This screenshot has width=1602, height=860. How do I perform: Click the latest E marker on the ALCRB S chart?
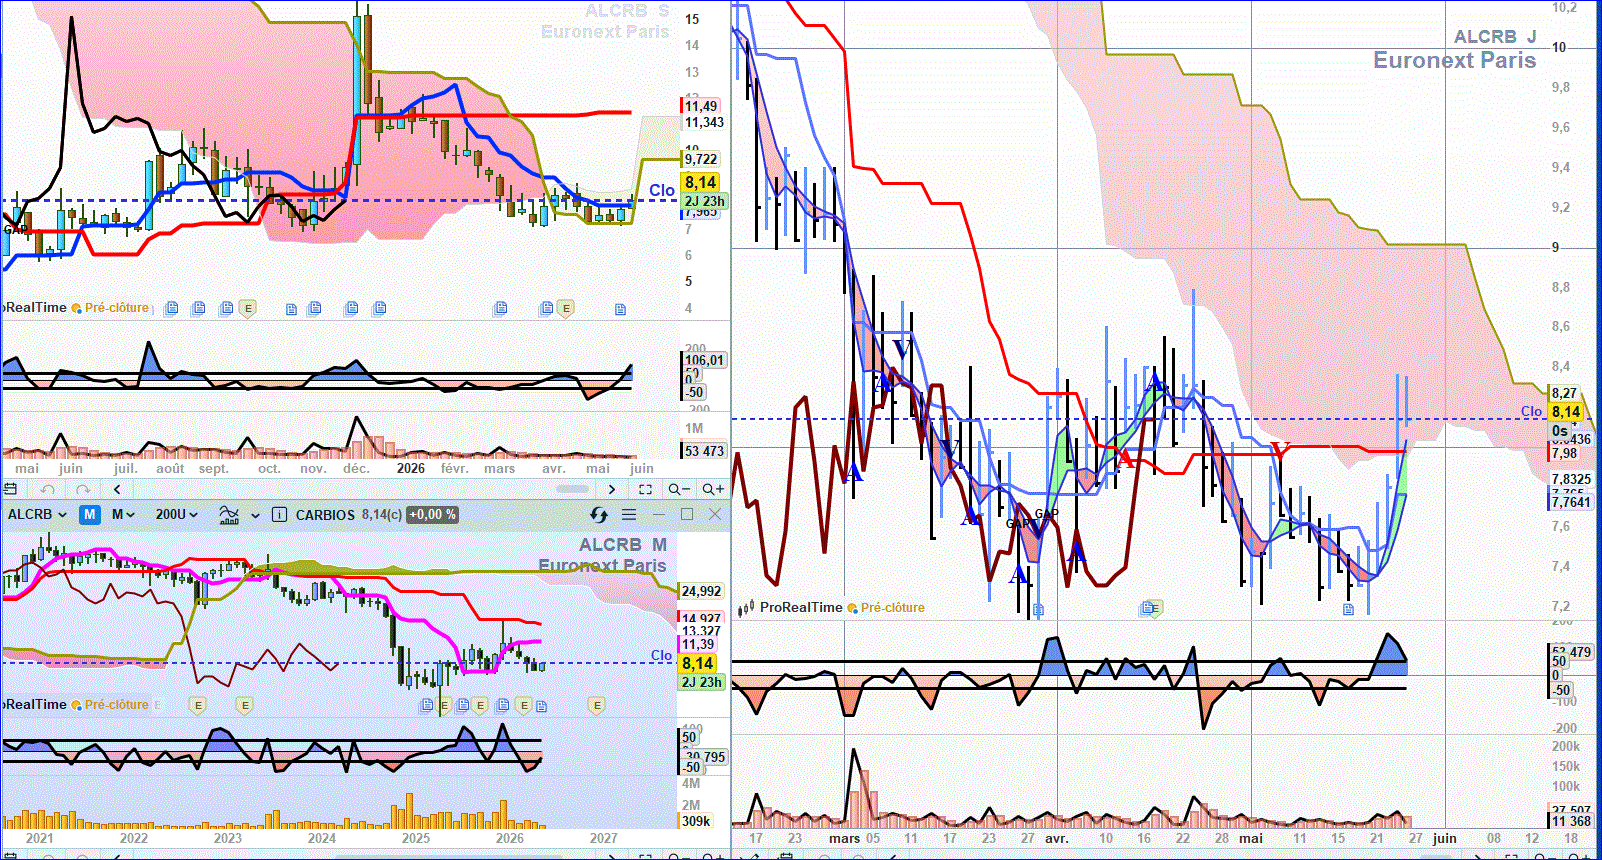pos(566,309)
